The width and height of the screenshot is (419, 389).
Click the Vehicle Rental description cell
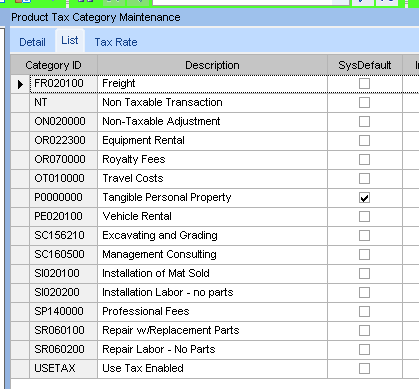[212, 216]
